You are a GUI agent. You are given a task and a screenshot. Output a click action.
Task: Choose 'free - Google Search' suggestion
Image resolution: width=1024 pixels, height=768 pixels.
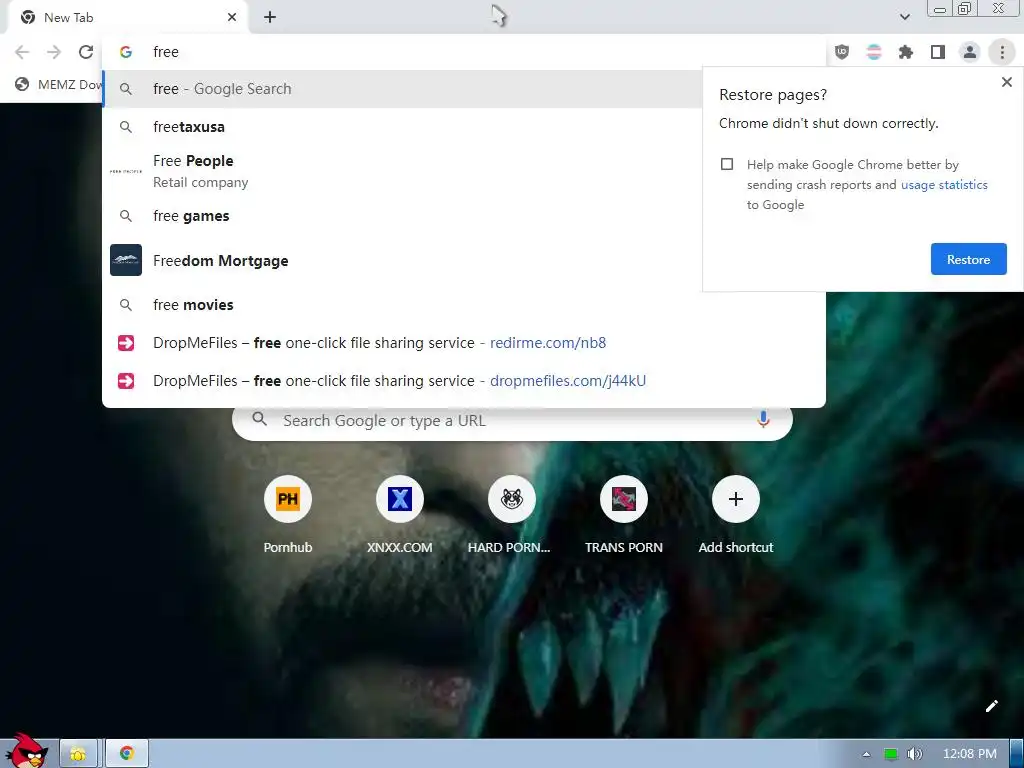click(x=402, y=89)
